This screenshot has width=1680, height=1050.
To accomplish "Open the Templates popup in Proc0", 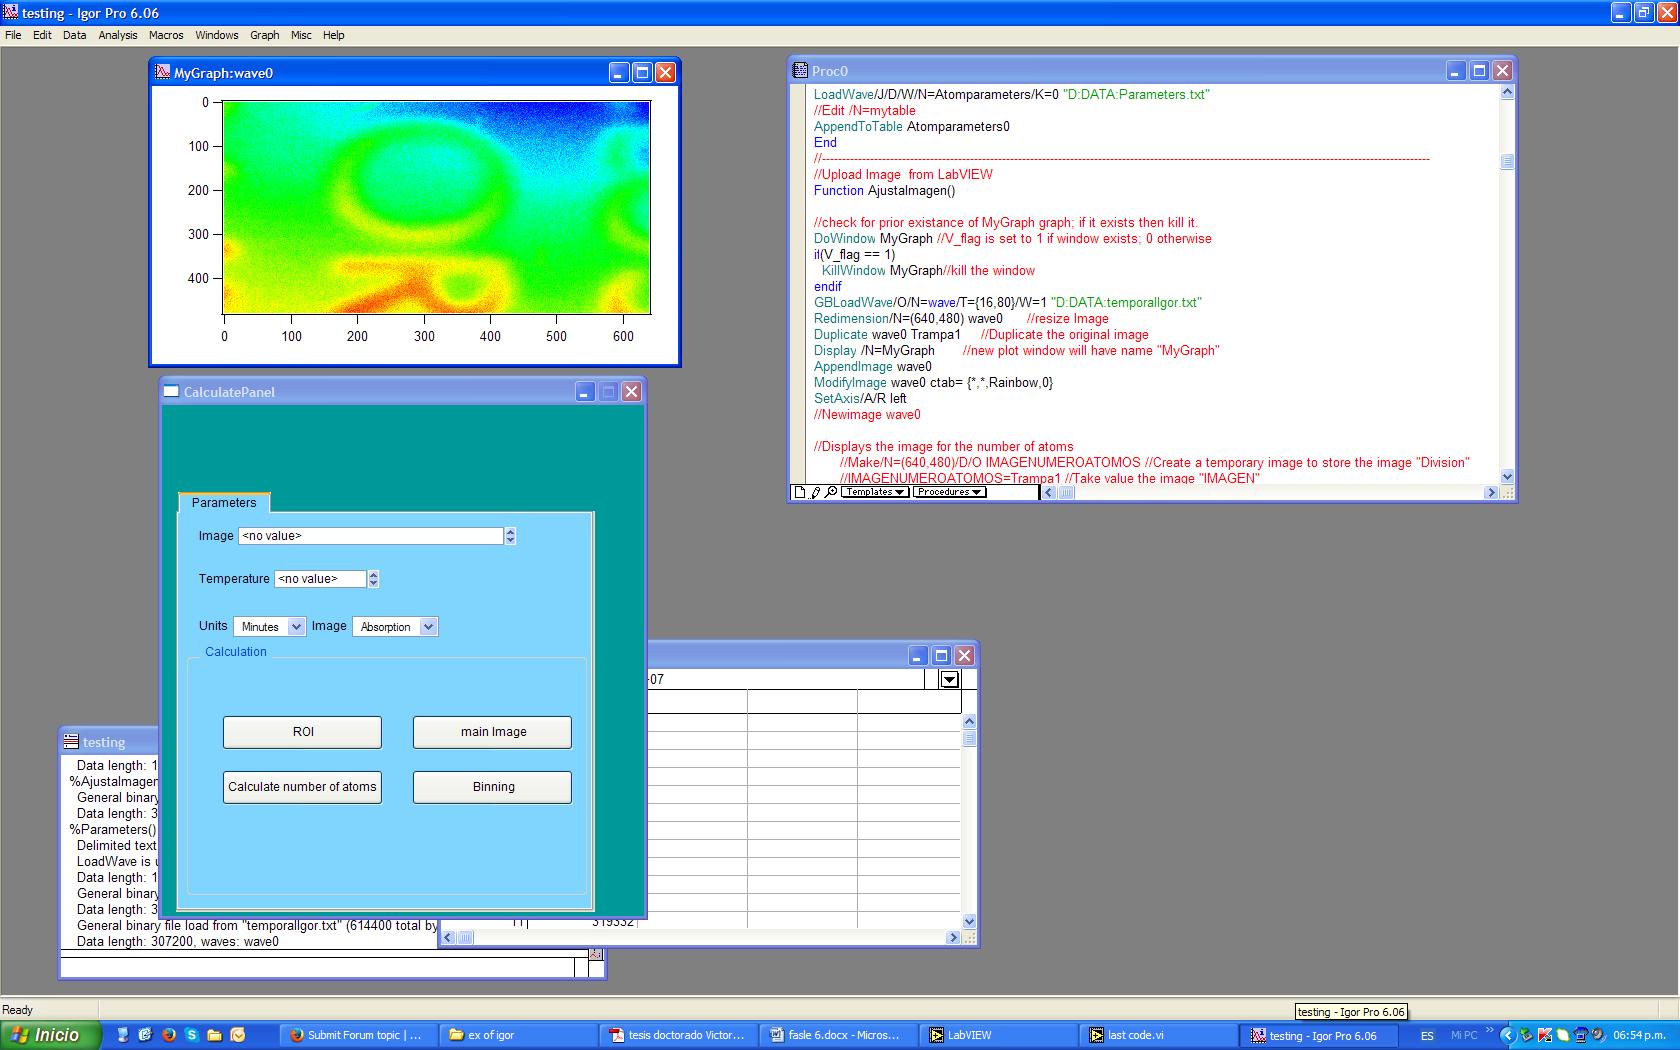I will pyautogui.click(x=874, y=492).
